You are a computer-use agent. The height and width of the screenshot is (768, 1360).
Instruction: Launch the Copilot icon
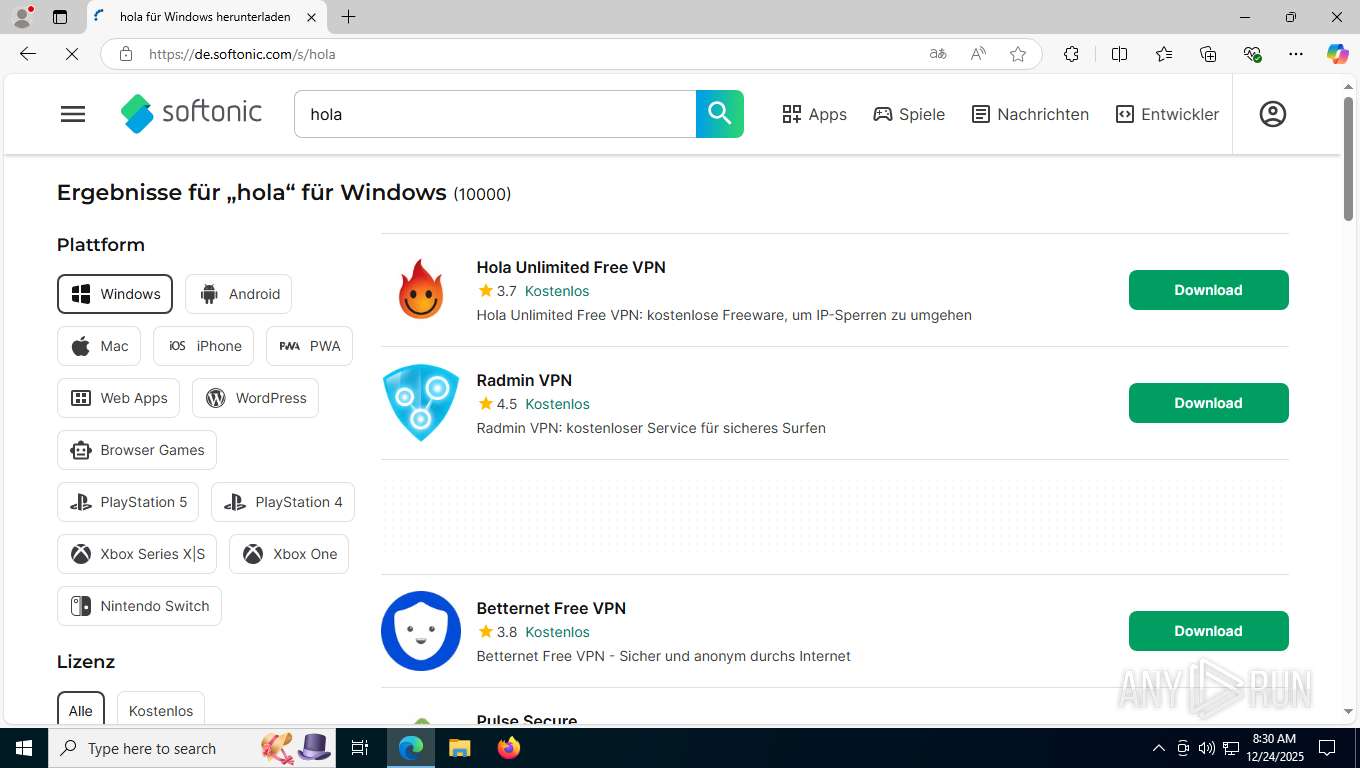1338,54
